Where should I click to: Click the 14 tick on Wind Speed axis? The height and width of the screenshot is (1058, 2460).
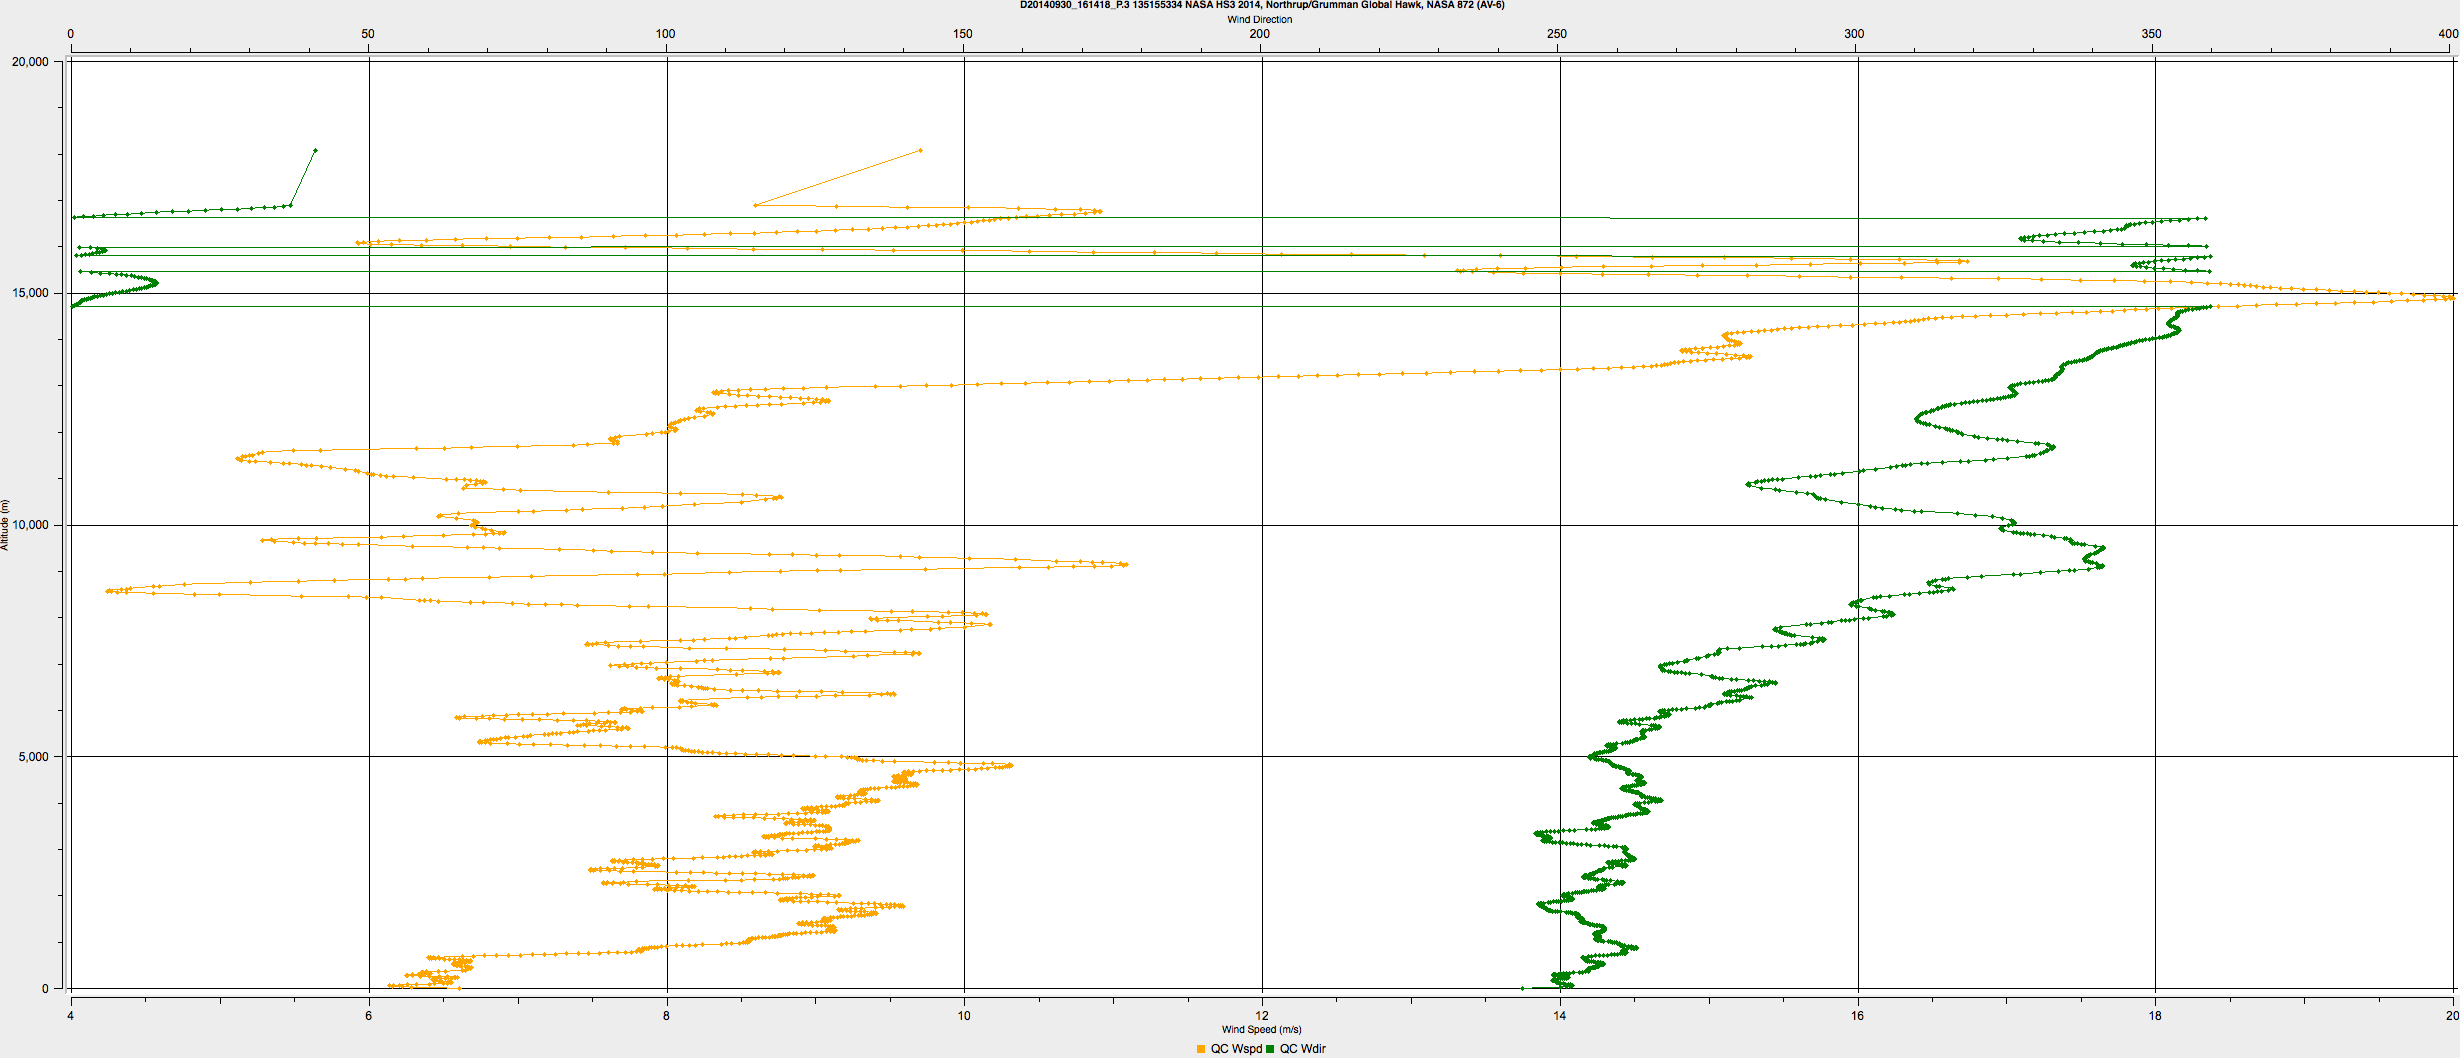1559,1016
